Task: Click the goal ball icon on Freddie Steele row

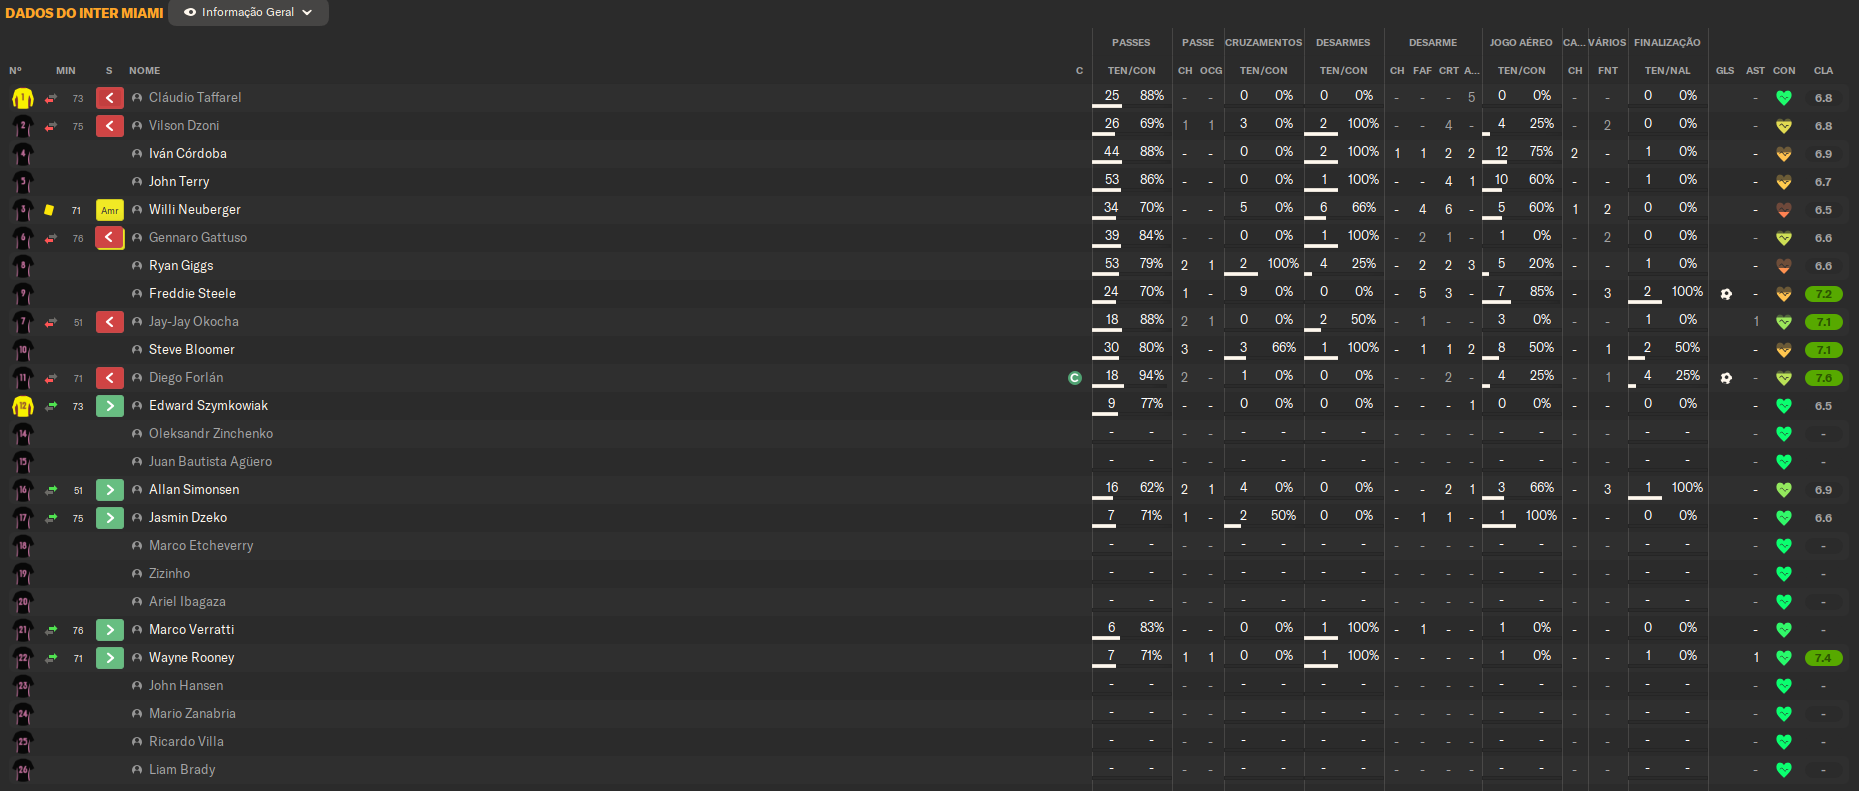Action: [1726, 294]
